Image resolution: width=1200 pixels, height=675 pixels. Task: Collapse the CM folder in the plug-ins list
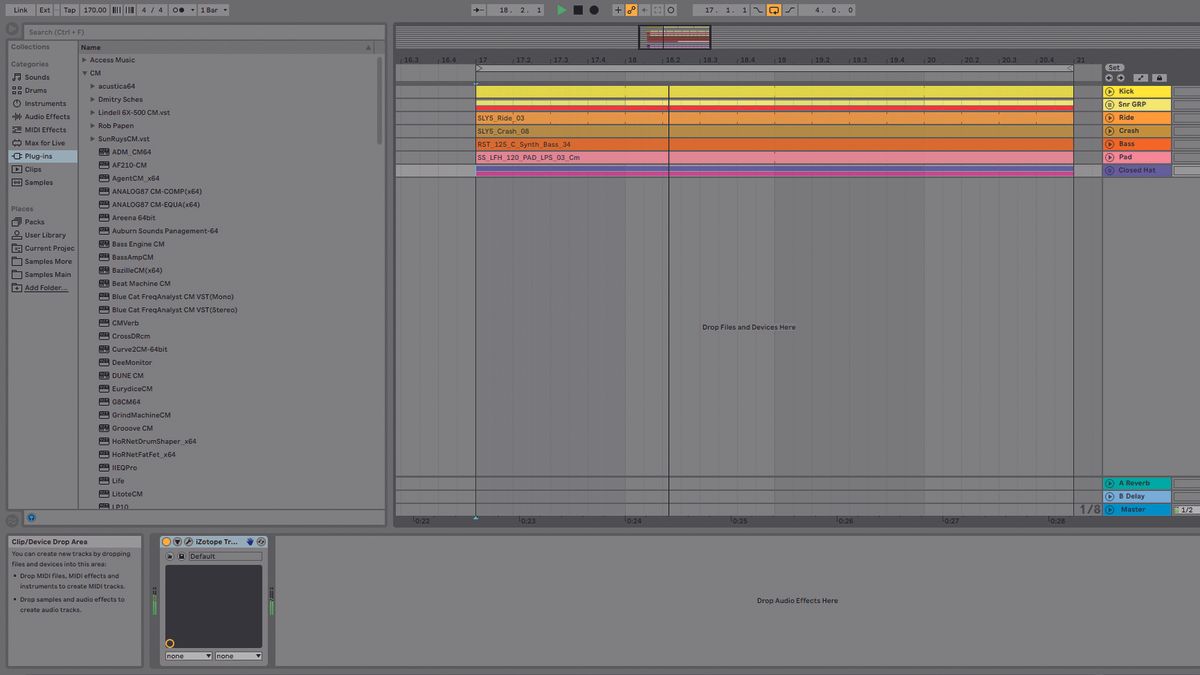point(85,72)
